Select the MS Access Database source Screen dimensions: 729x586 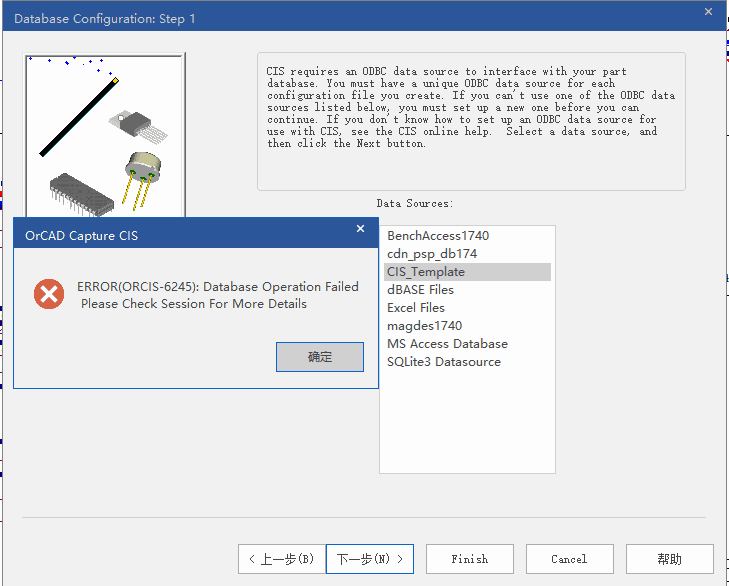(x=467, y=344)
